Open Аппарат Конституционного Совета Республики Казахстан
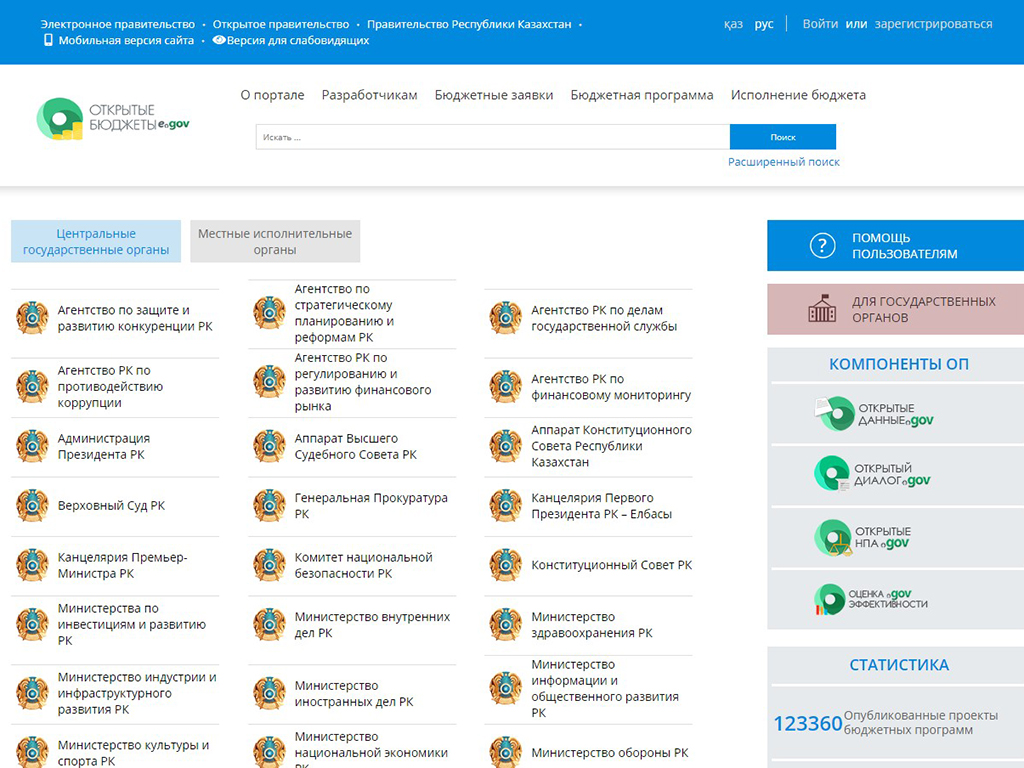The width and height of the screenshot is (1024, 768). [x=611, y=446]
